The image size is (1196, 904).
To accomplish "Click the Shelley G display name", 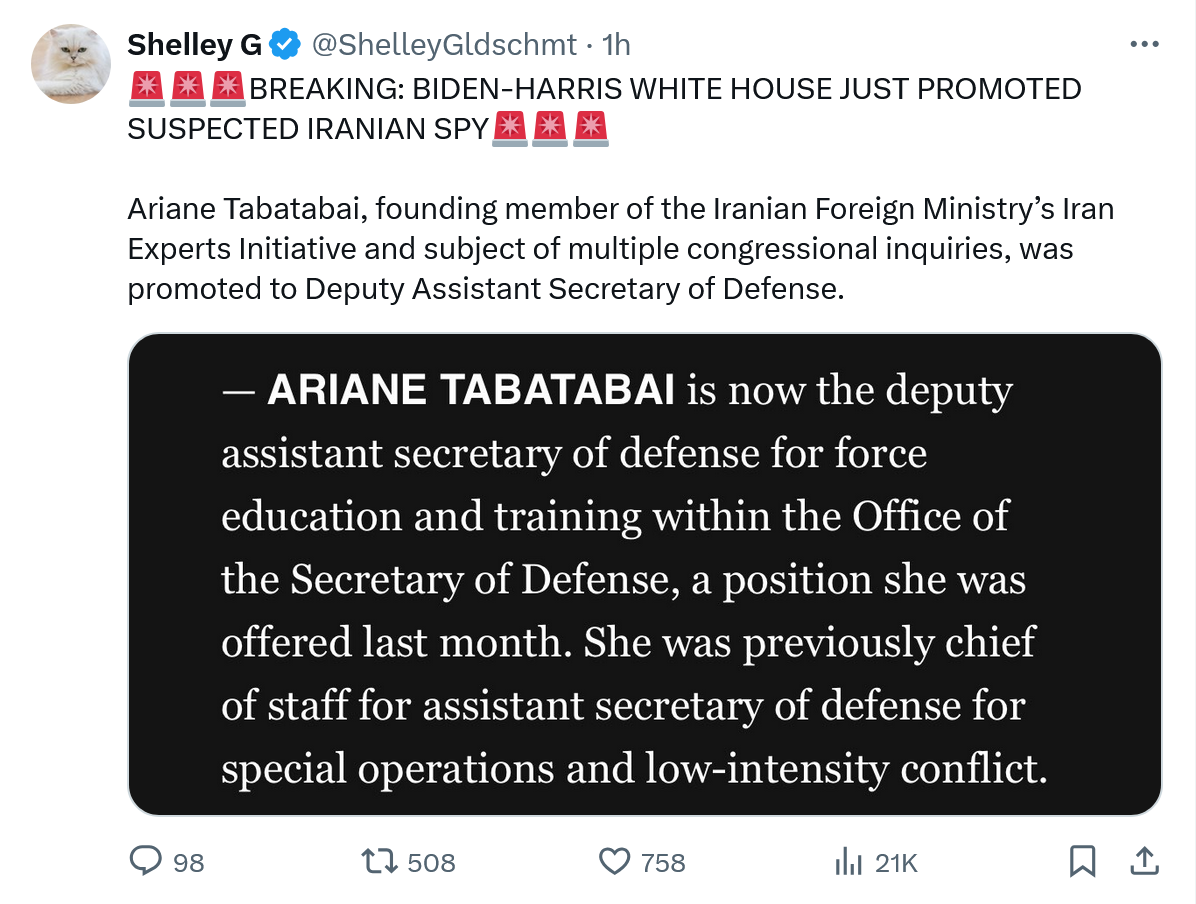I will (194, 45).
